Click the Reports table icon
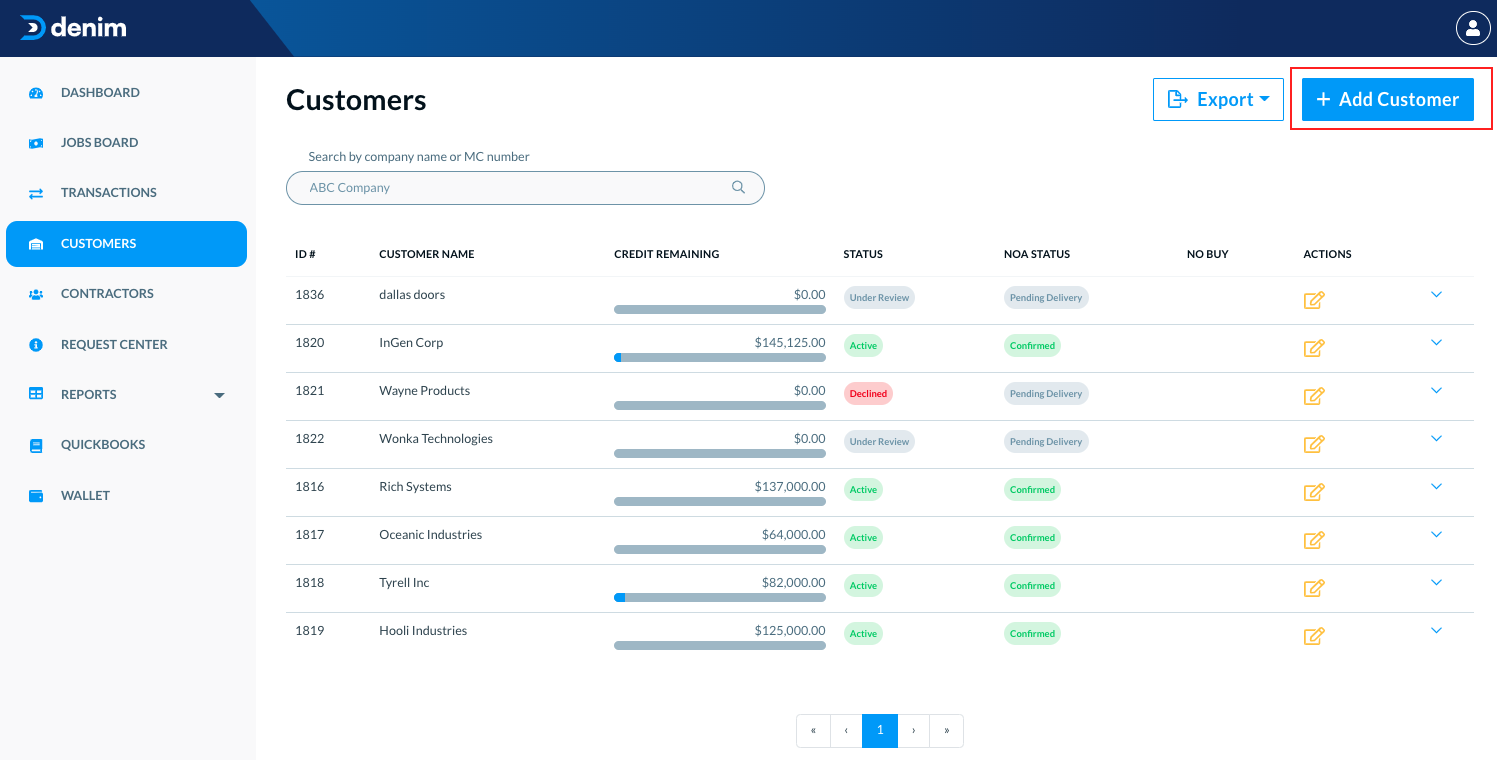The width and height of the screenshot is (1497, 760). (36, 394)
